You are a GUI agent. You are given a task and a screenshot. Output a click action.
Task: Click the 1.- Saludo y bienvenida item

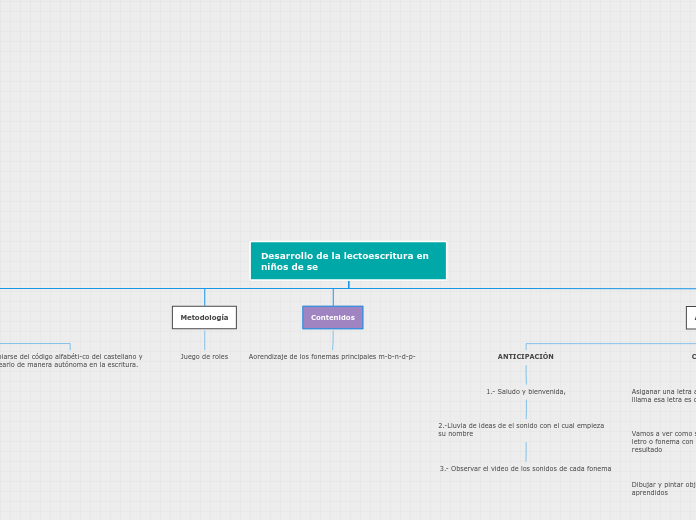pos(526,392)
